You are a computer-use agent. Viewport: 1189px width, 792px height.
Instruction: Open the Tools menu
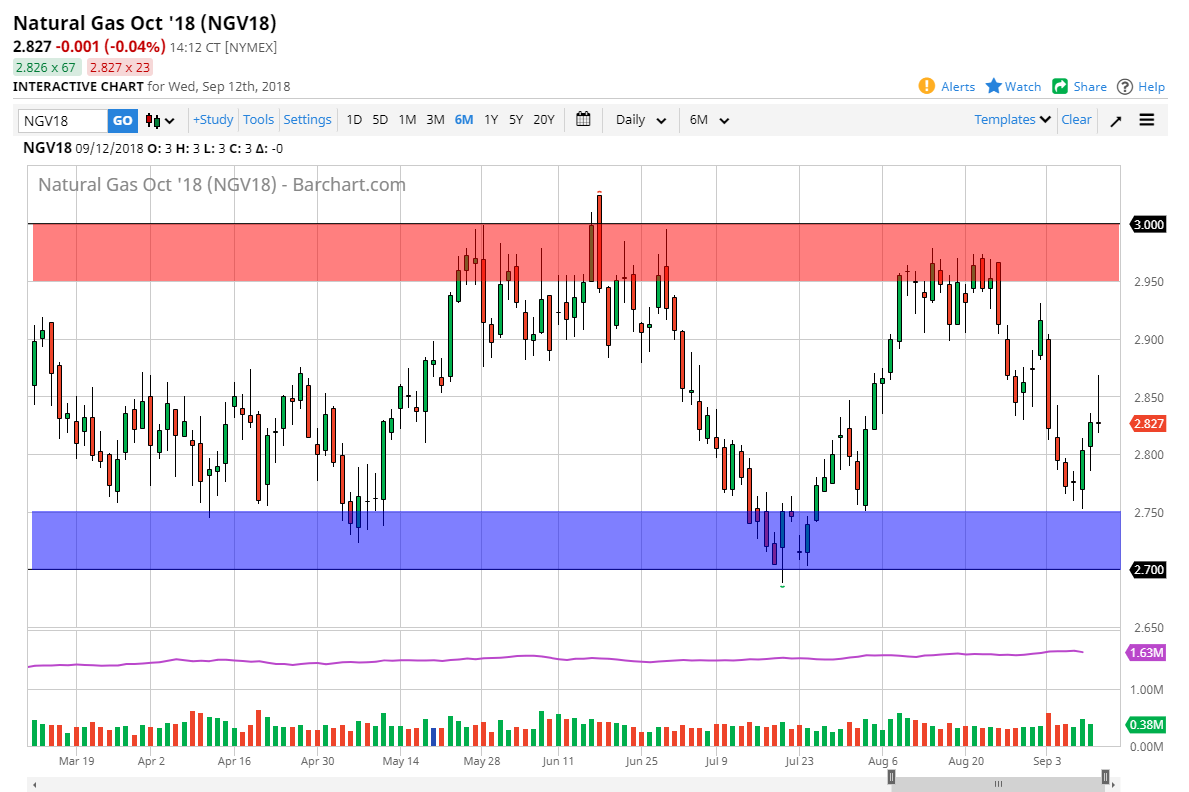tap(258, 119)
